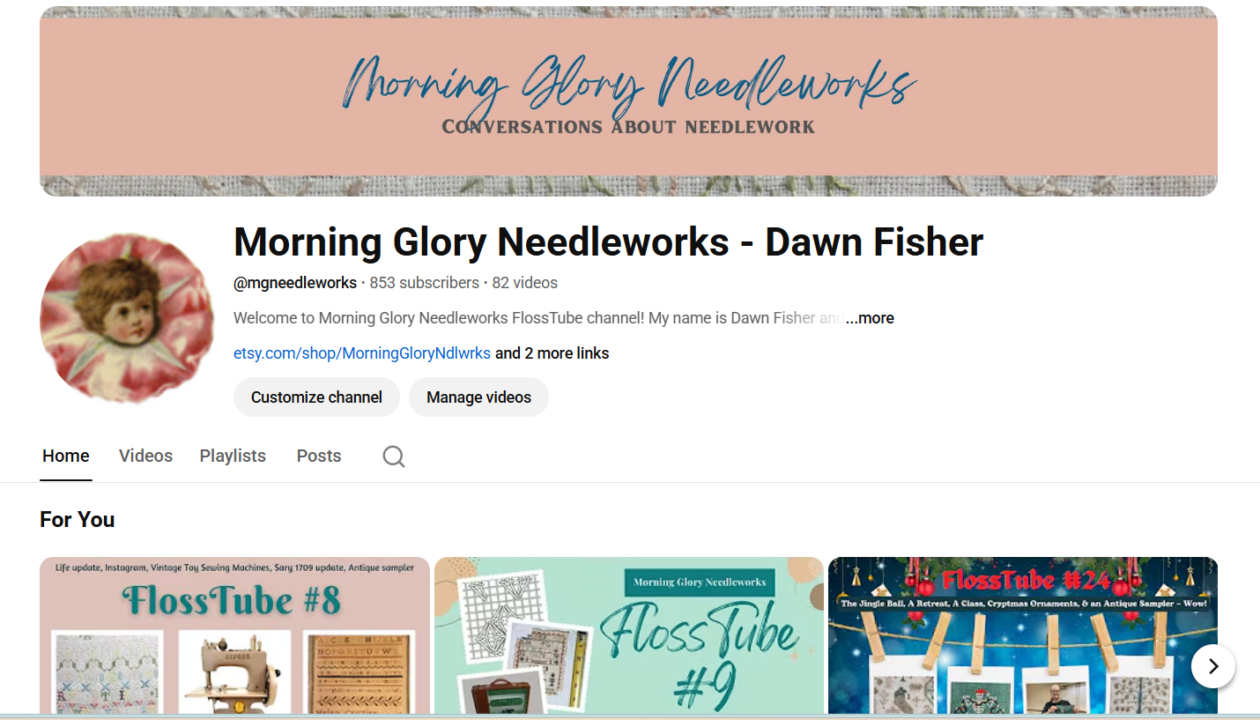Click the @mgneedleworks channel handle
1260x720 pixels.
click(x=295, y=283)
